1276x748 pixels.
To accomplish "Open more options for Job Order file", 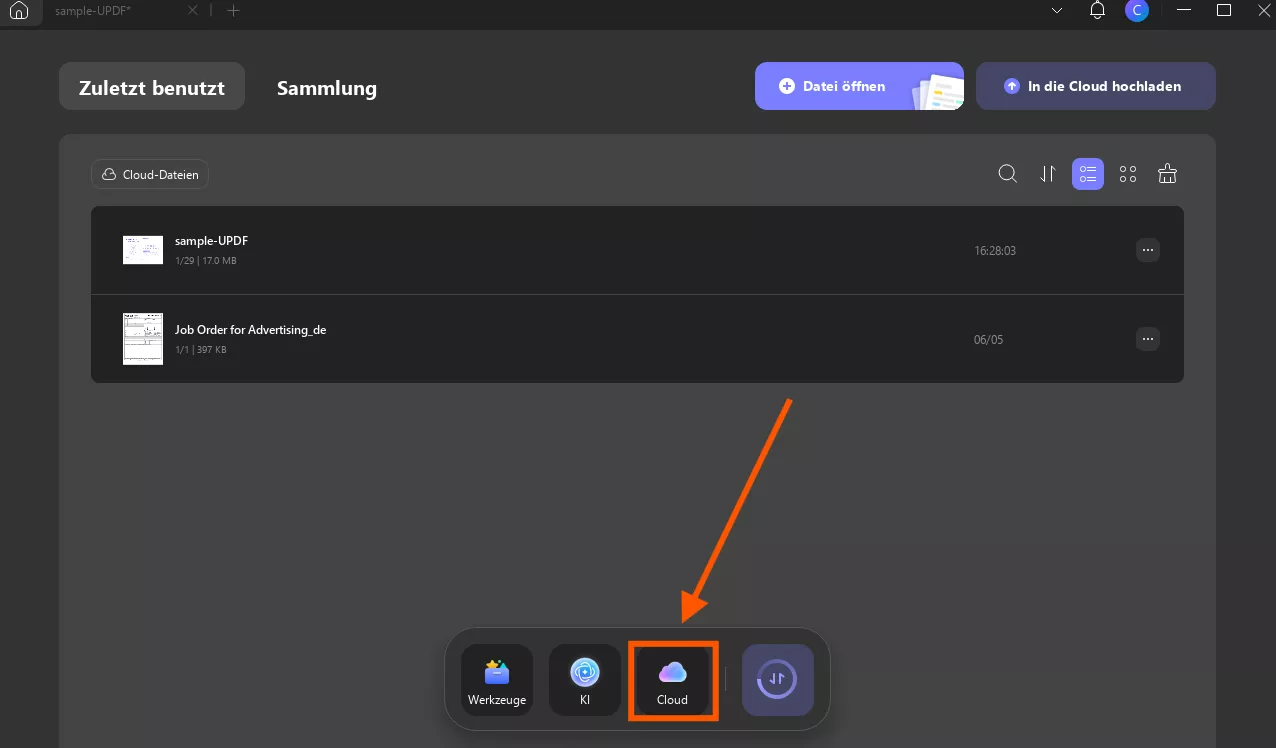I will point(1148,338).
